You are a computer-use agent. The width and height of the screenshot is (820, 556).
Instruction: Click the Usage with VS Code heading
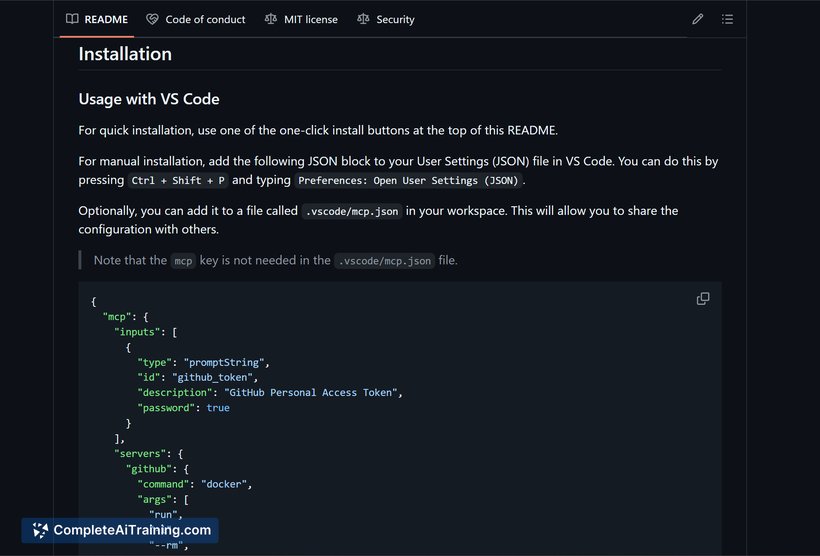149,99
